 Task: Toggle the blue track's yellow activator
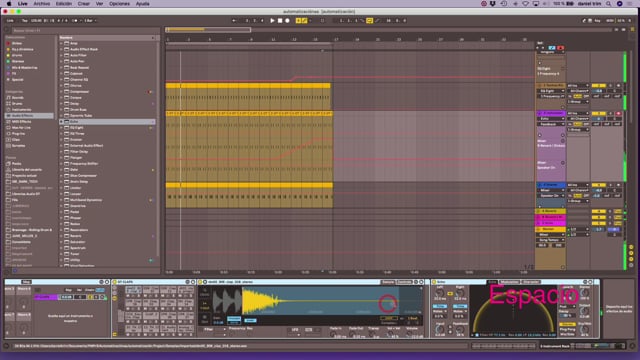(599, 185)
